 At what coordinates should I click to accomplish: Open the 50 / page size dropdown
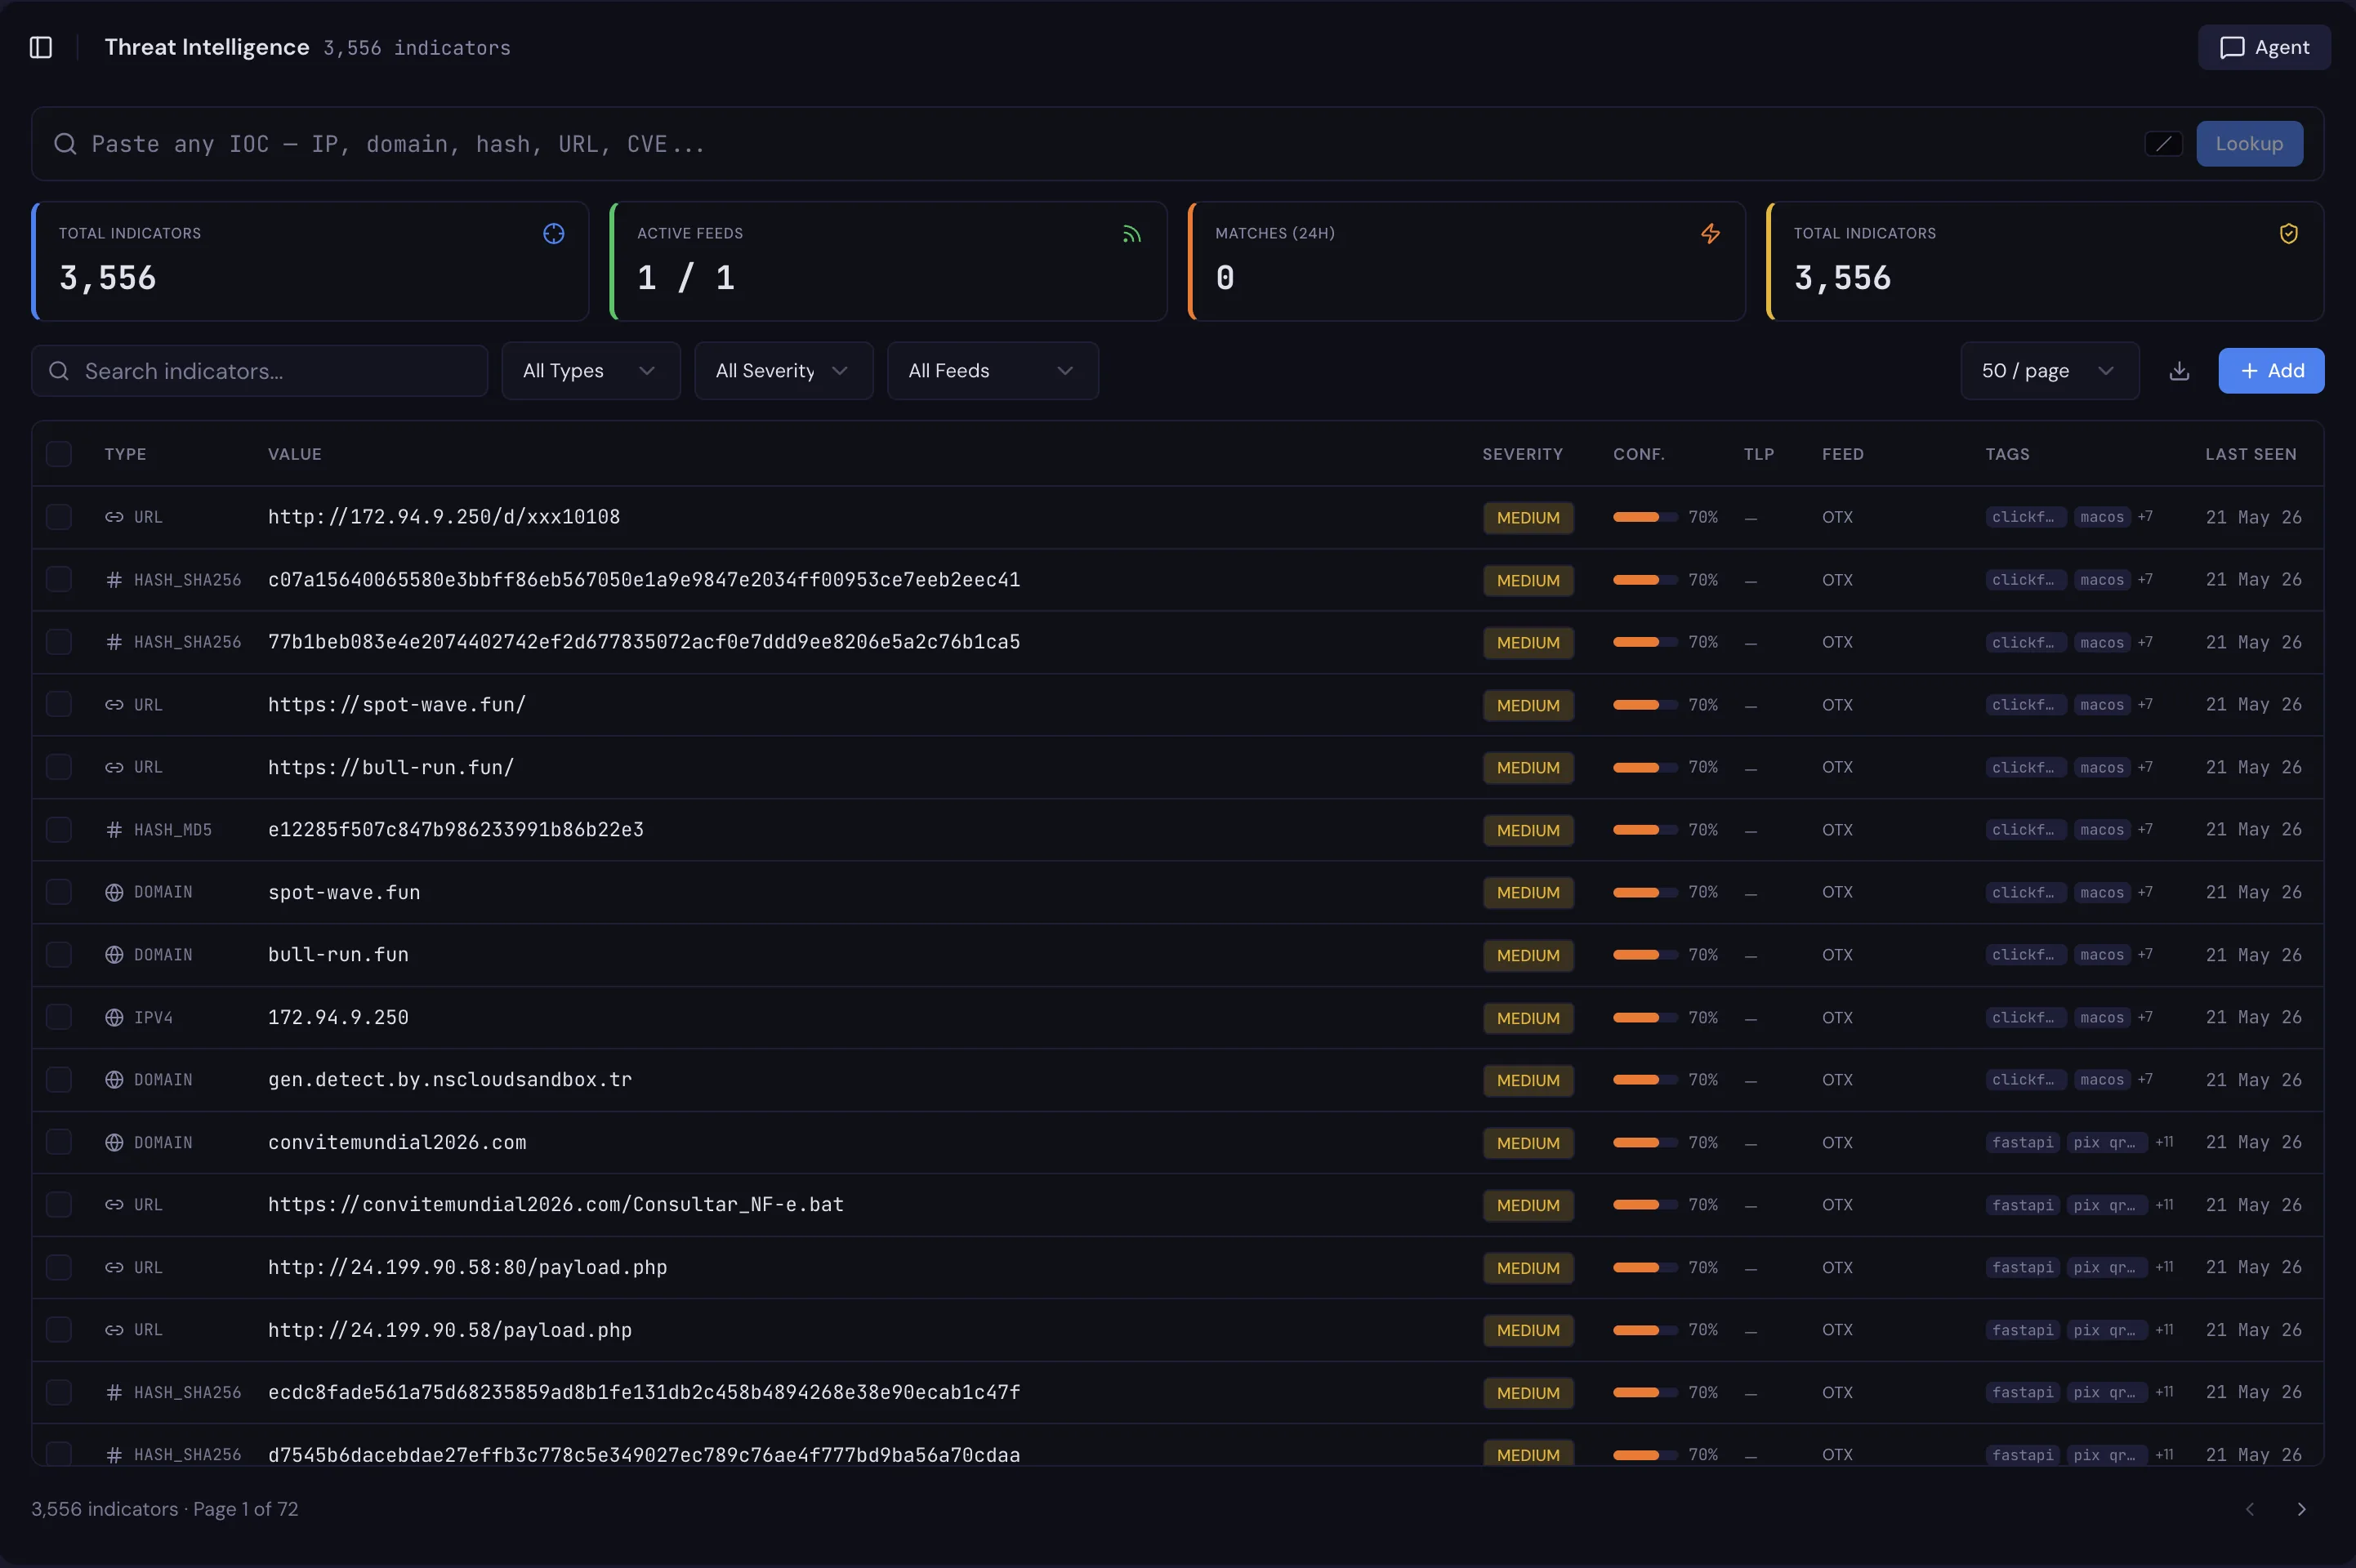pos(2049,371)
